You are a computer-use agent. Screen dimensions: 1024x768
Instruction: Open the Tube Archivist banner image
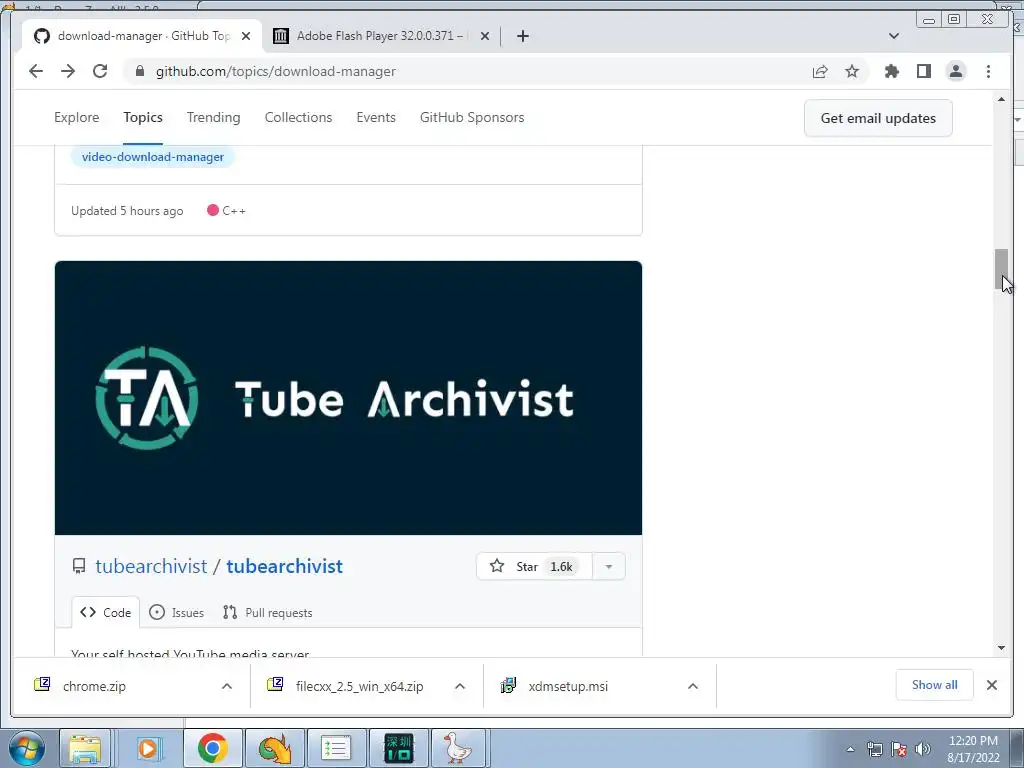click(348, 398)
